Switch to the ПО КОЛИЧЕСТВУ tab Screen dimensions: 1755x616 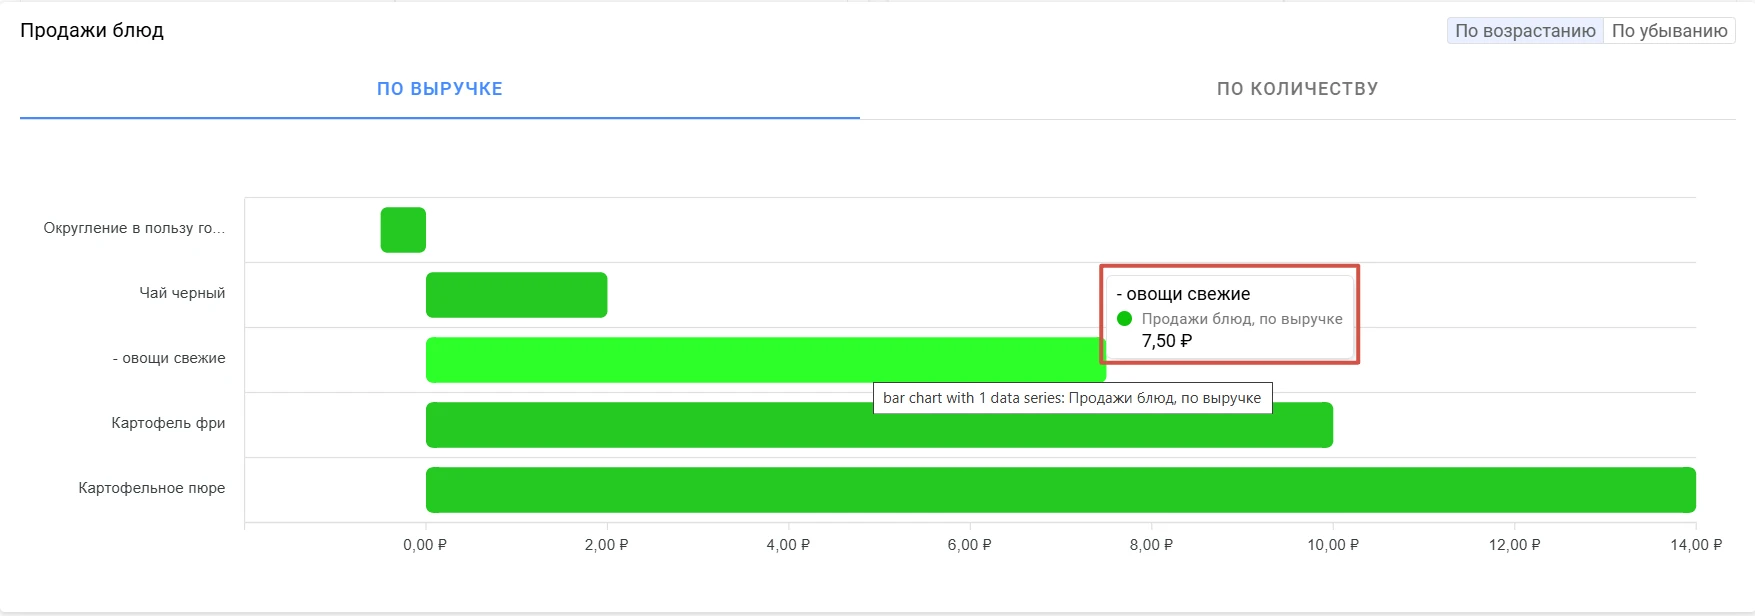tap(1297, 89)
